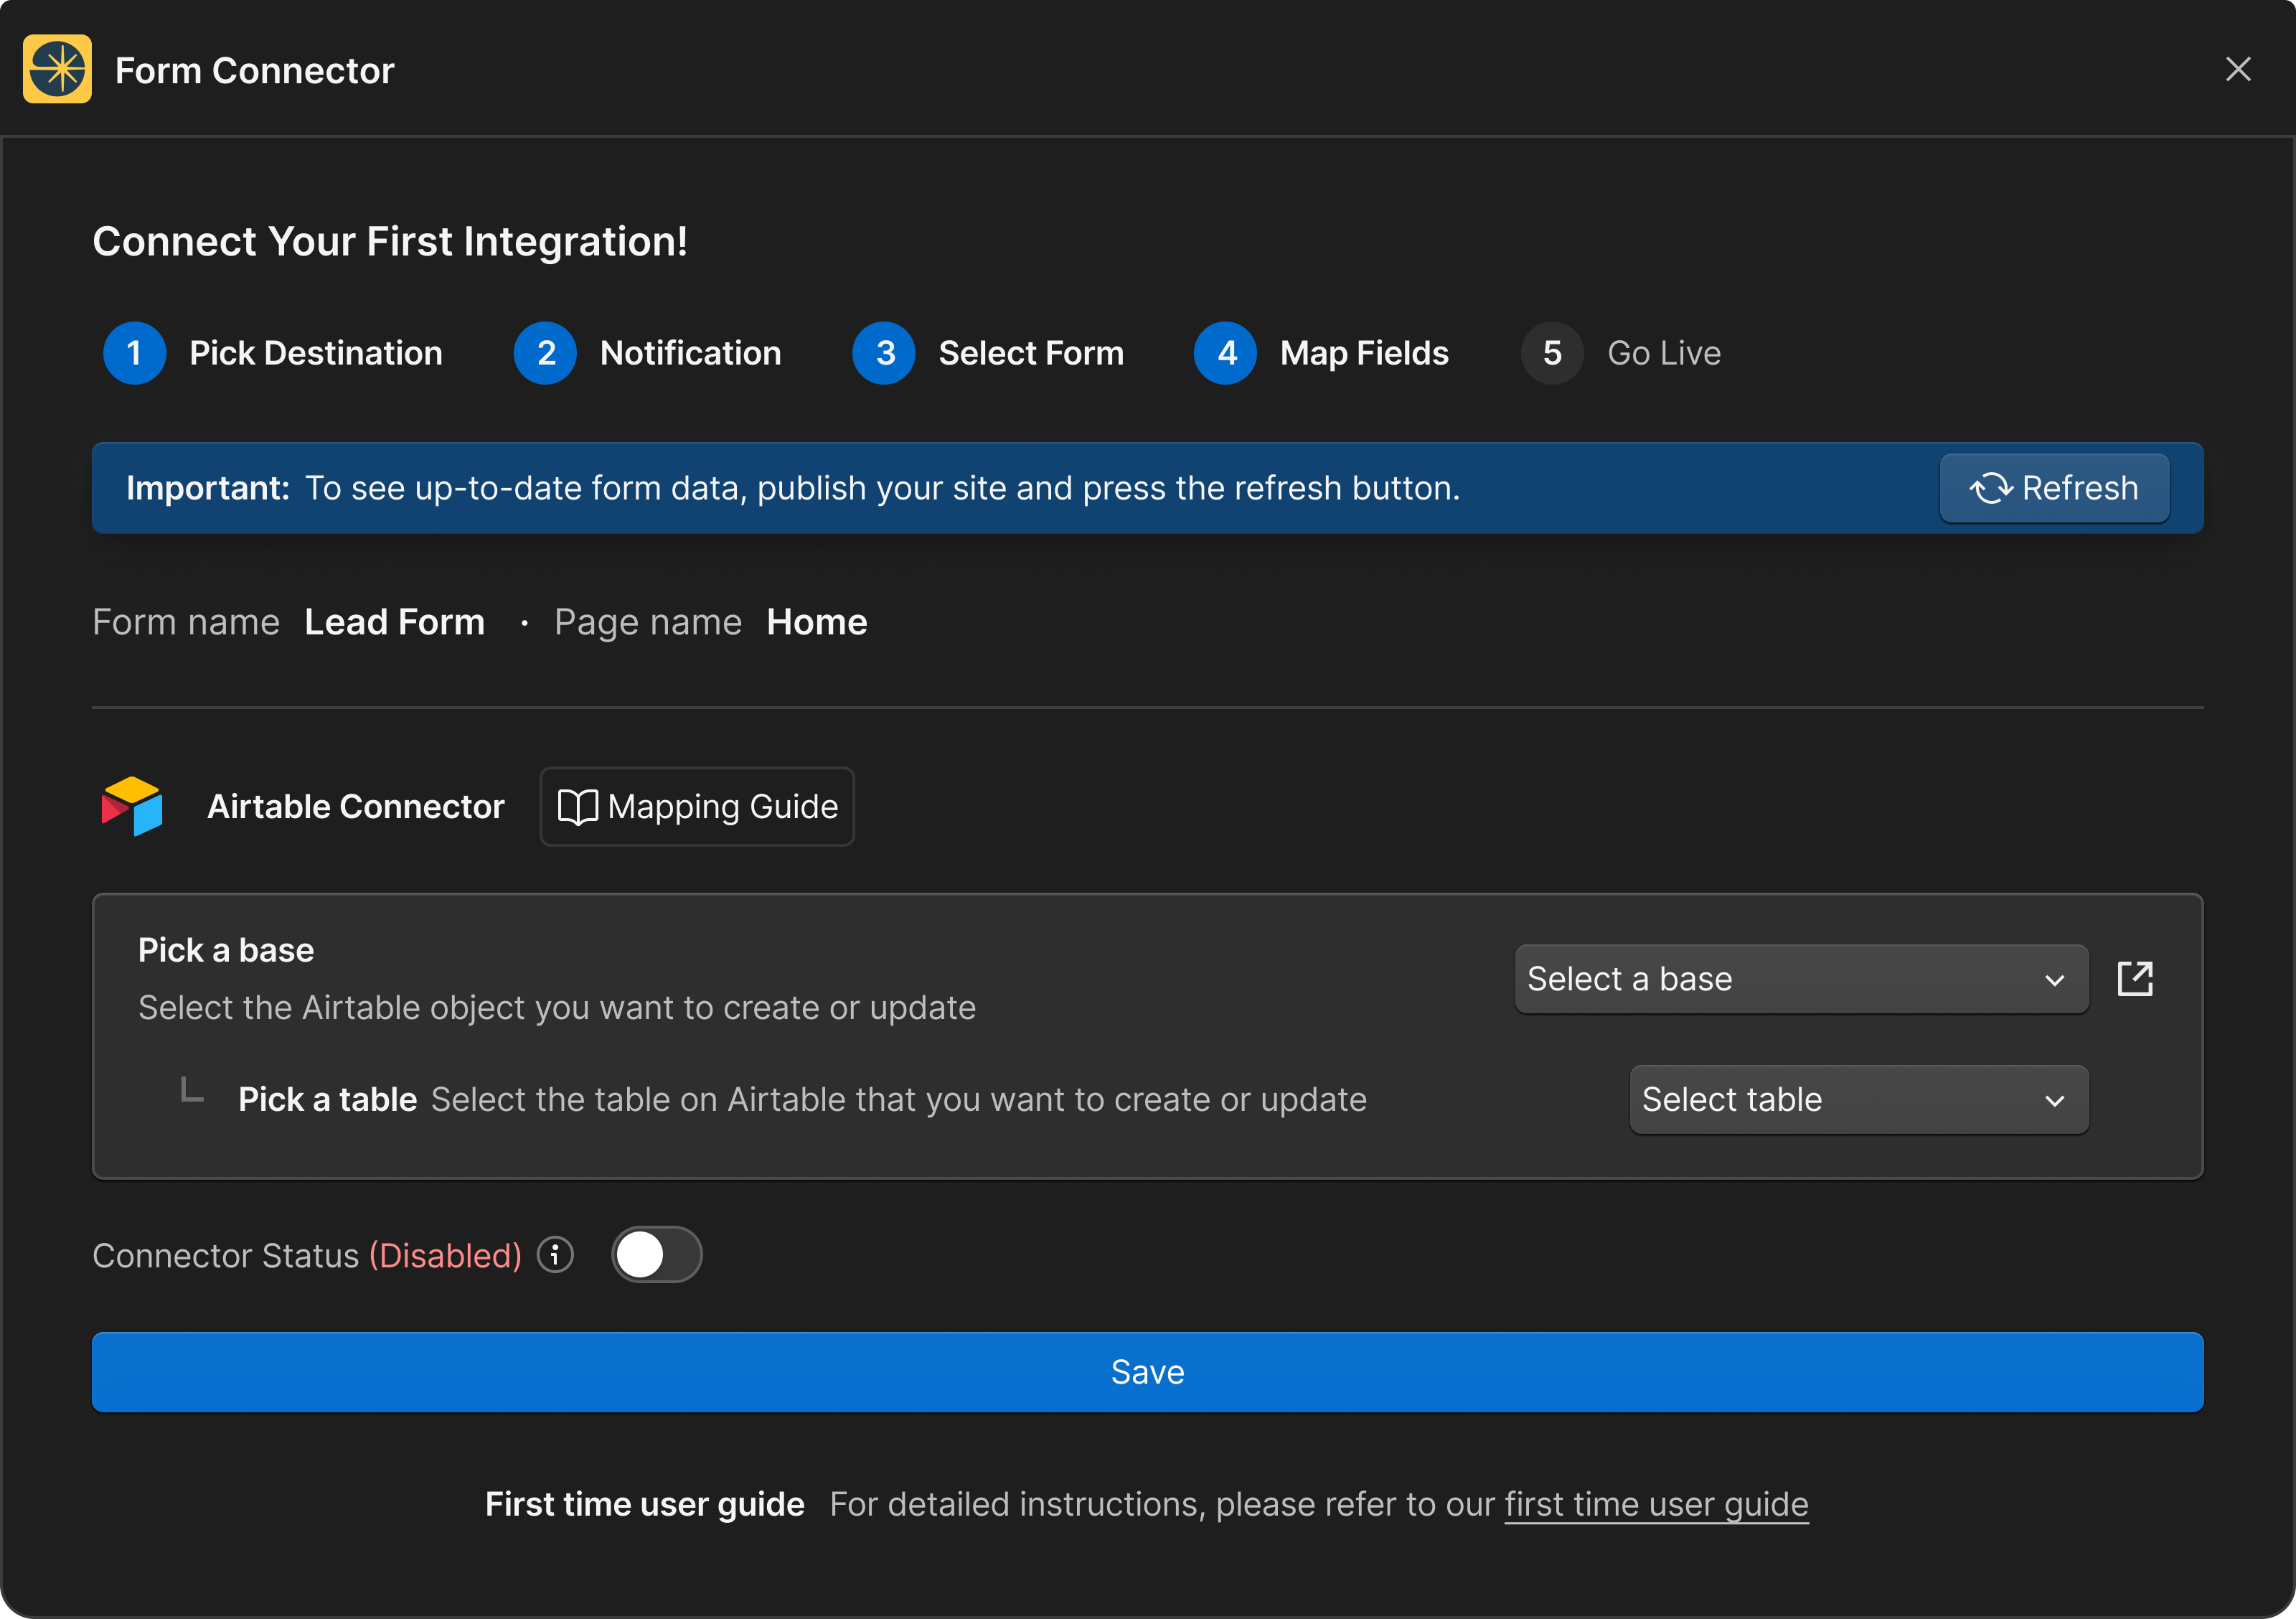The width and height of the screenshot is (2296, 1619).
Task: Click the Select Form step label
Action: click(x=1031, y=353)
